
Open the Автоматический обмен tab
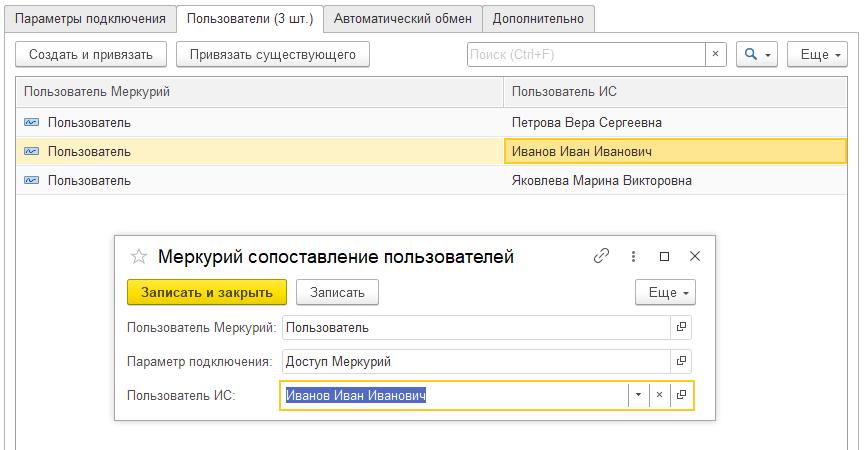click(x=402, y=19)
